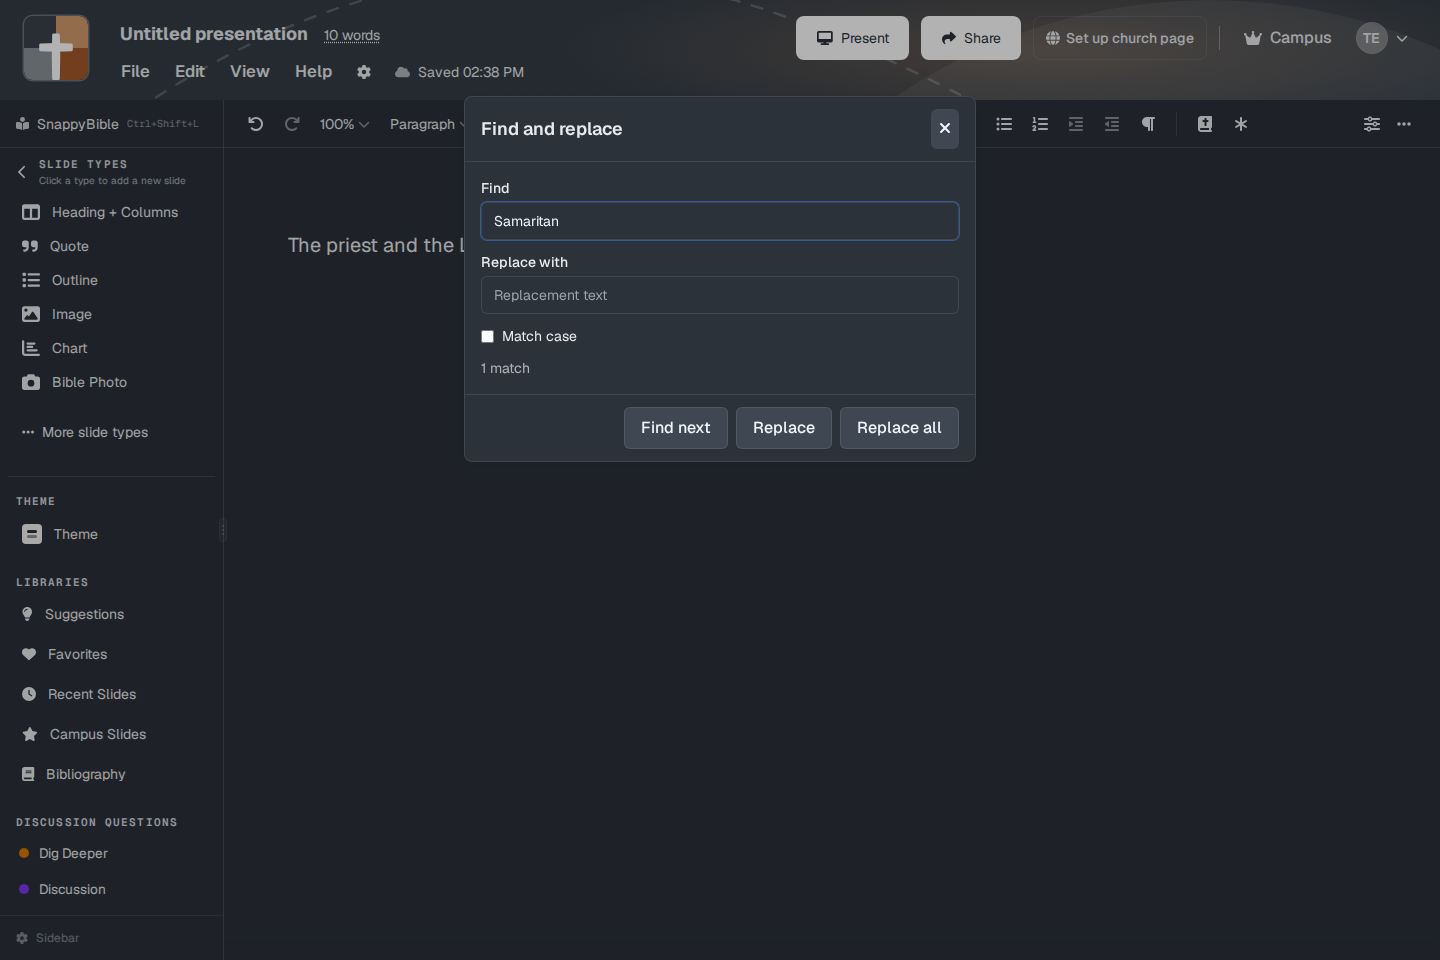Viewport: 1440px width, 960px height.
Task: Insert a numbered list
Action: click(x=1040, y=124)
